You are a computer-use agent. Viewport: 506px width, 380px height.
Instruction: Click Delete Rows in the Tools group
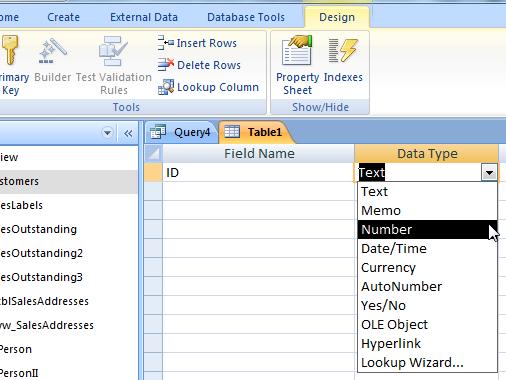coord(199,65)
